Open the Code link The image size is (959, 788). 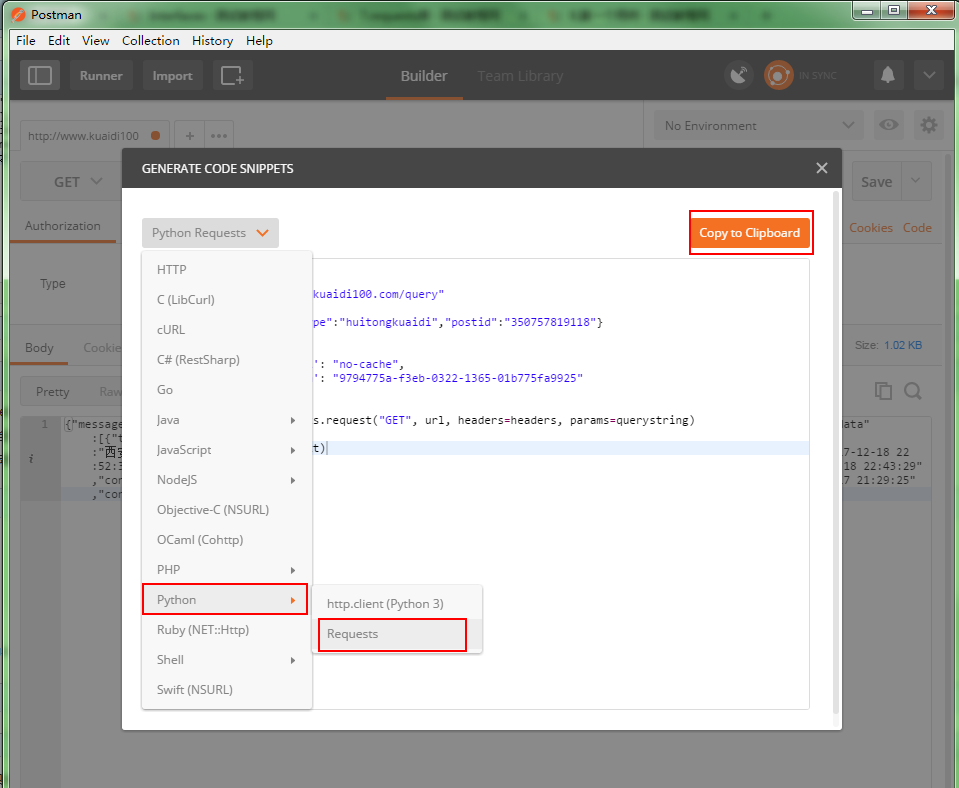pyautogui.click(x=917, y=228)
